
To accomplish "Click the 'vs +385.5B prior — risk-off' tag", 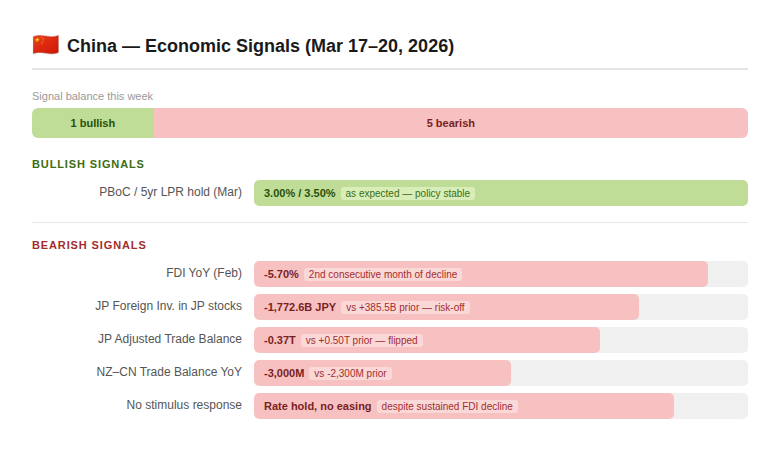I will point(405,307).
